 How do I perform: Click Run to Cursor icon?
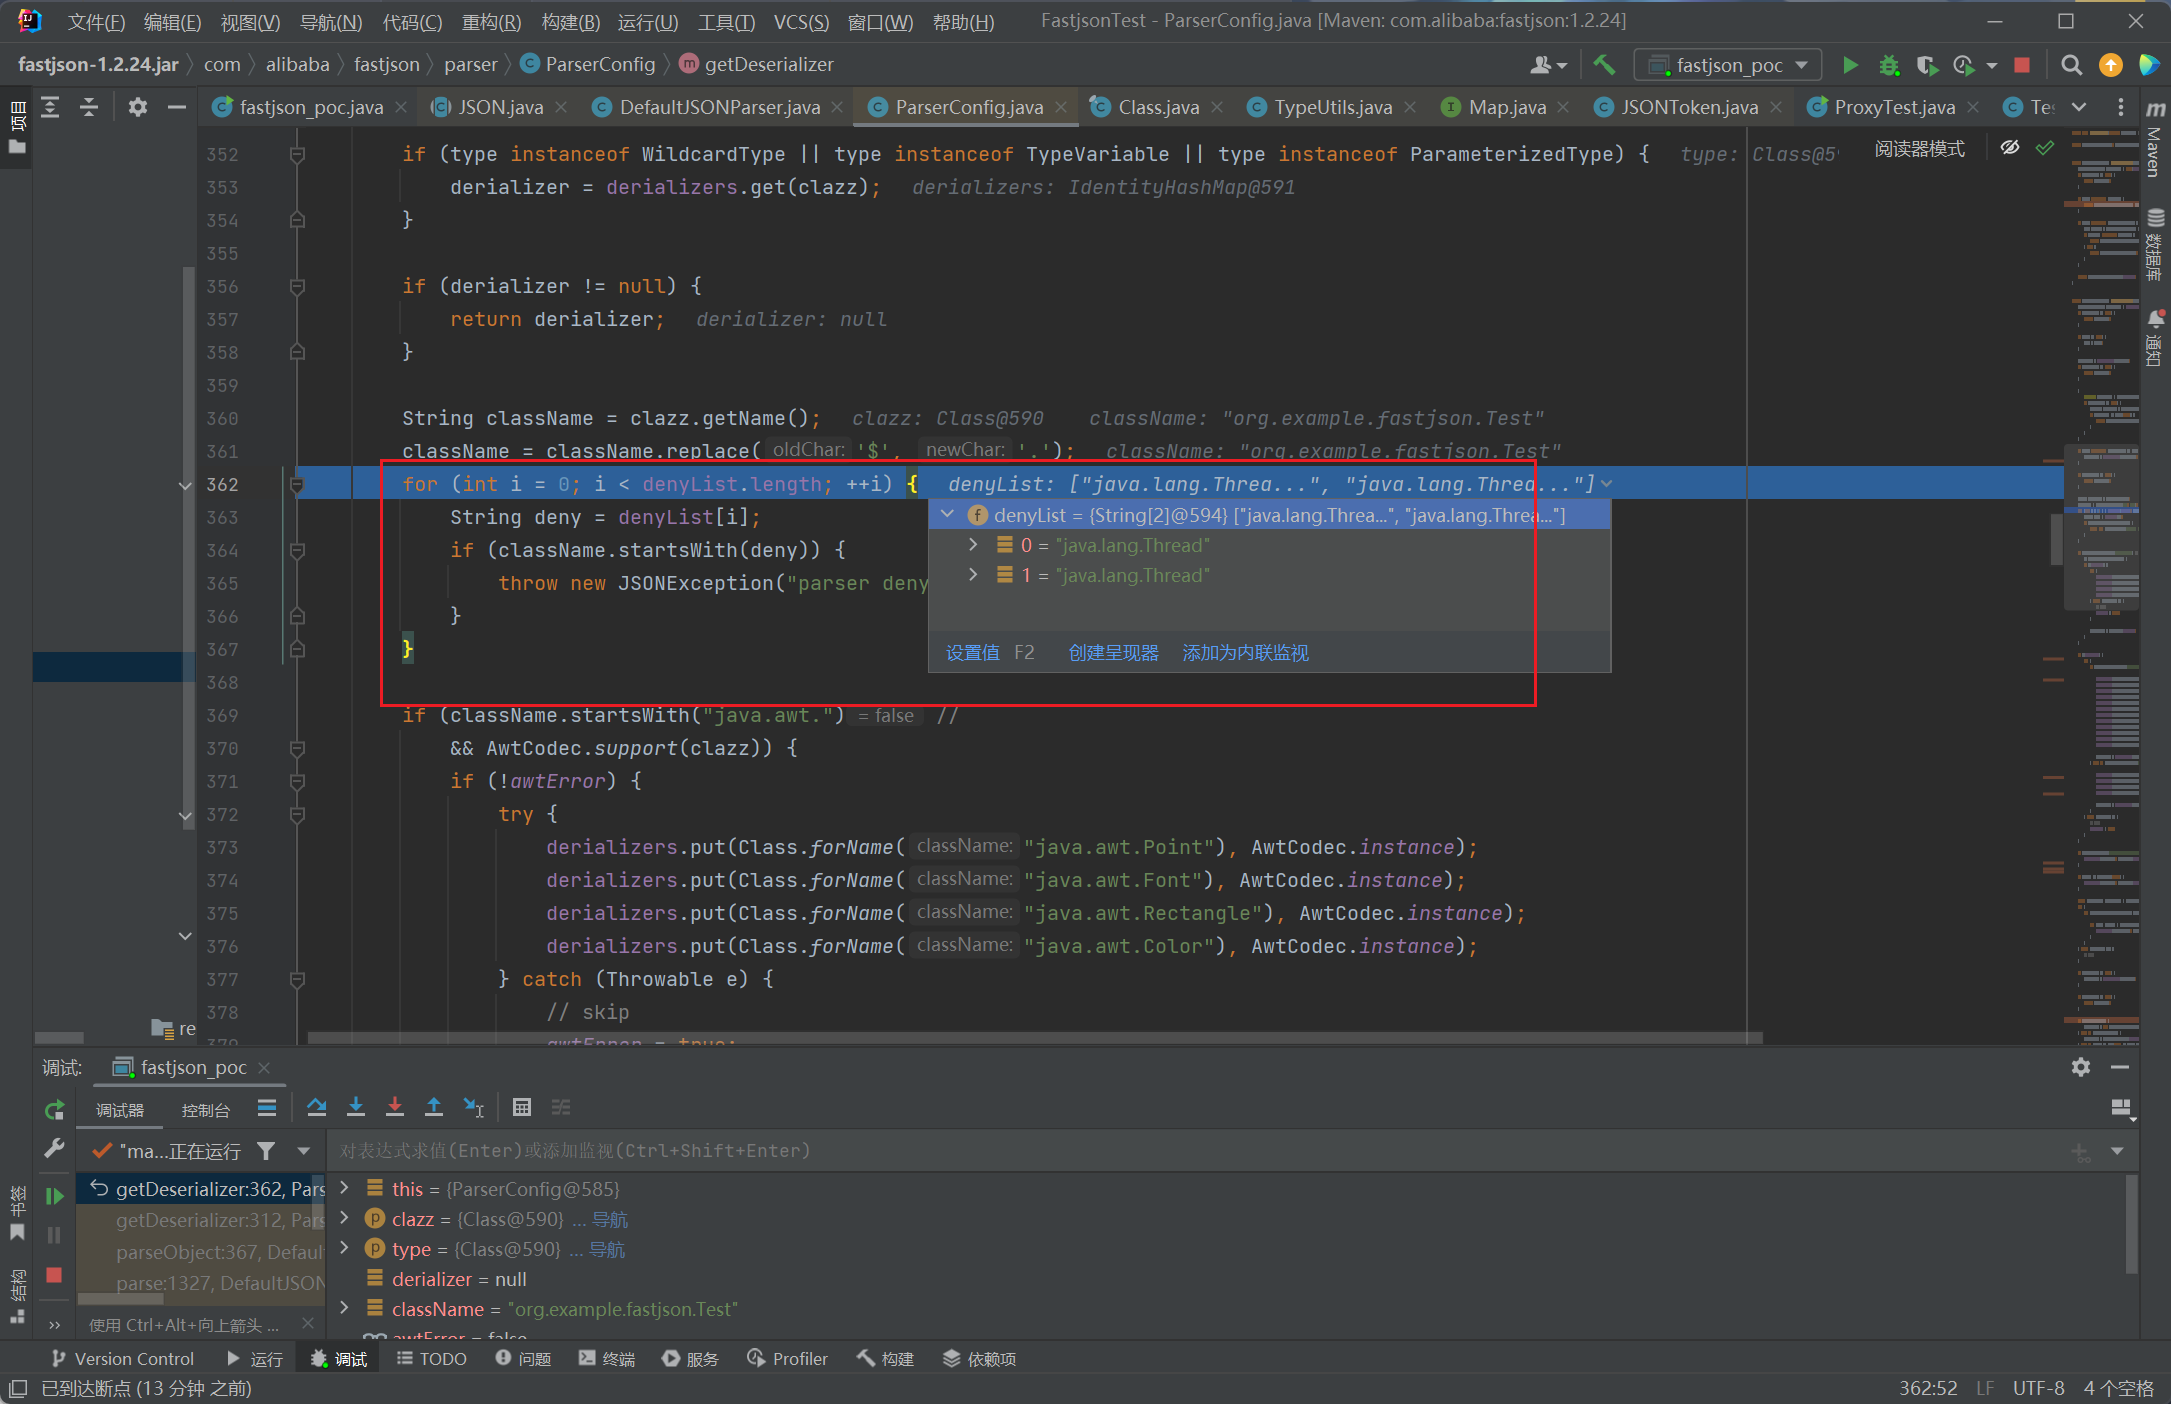pos(473,1107)
